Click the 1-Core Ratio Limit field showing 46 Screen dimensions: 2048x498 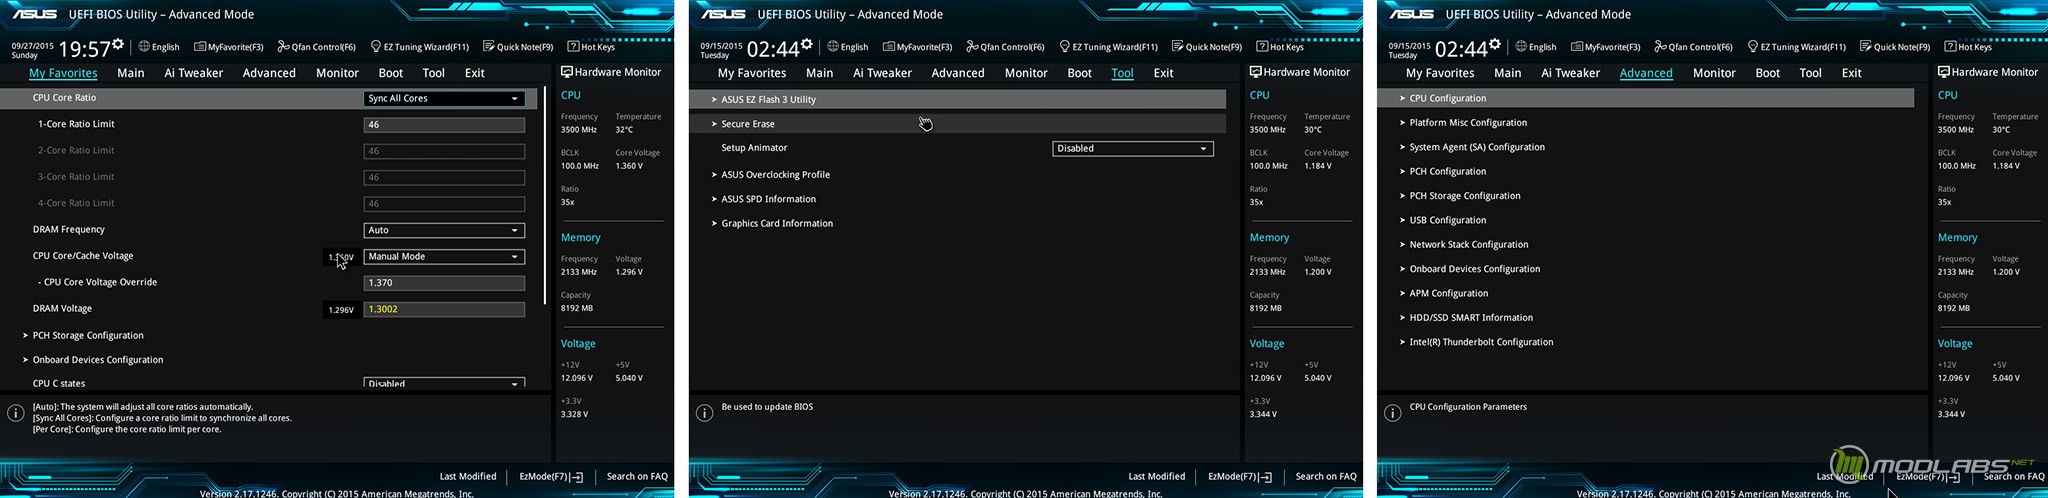[x=444, y=125]
